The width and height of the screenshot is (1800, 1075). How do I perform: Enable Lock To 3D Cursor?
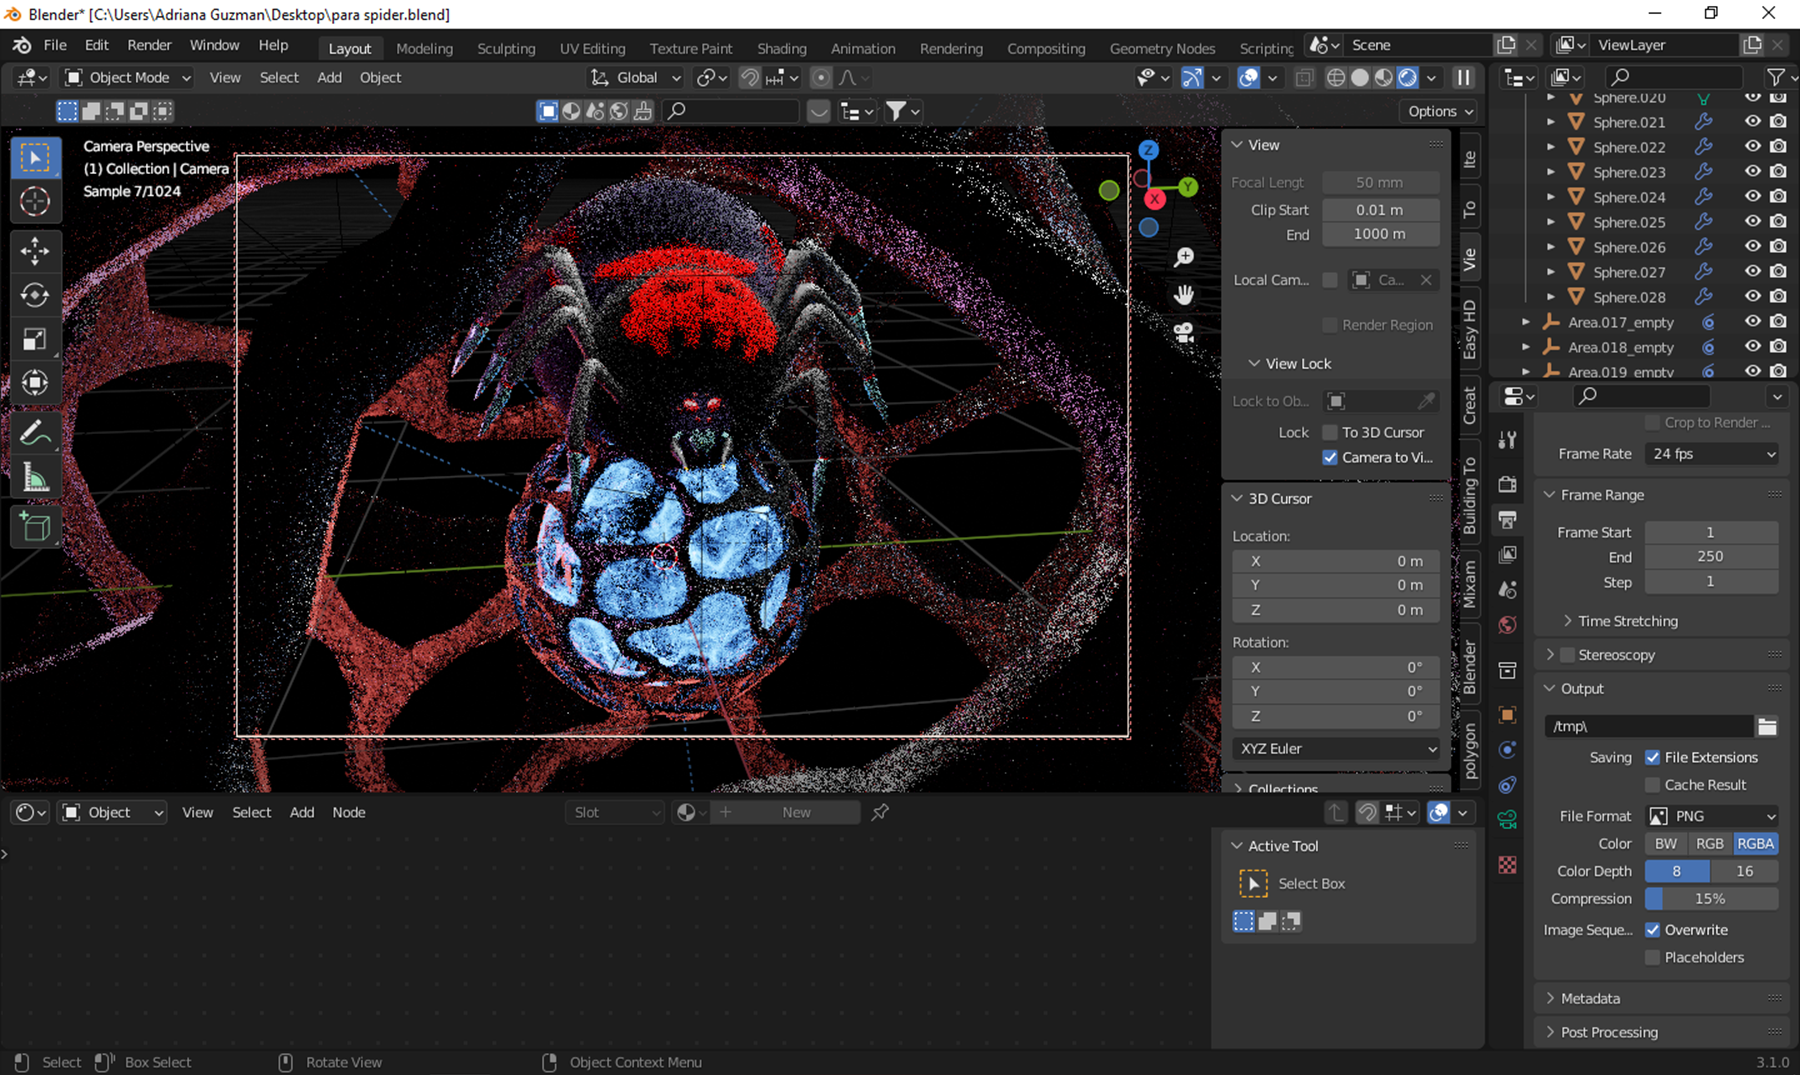(1330, 432)
